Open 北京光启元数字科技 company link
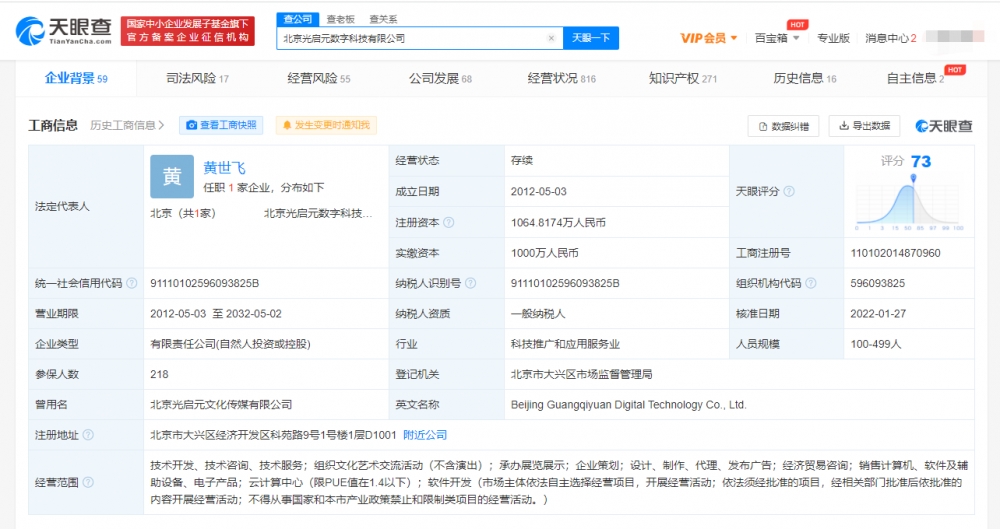1000x529 pixels. (318, 213)
